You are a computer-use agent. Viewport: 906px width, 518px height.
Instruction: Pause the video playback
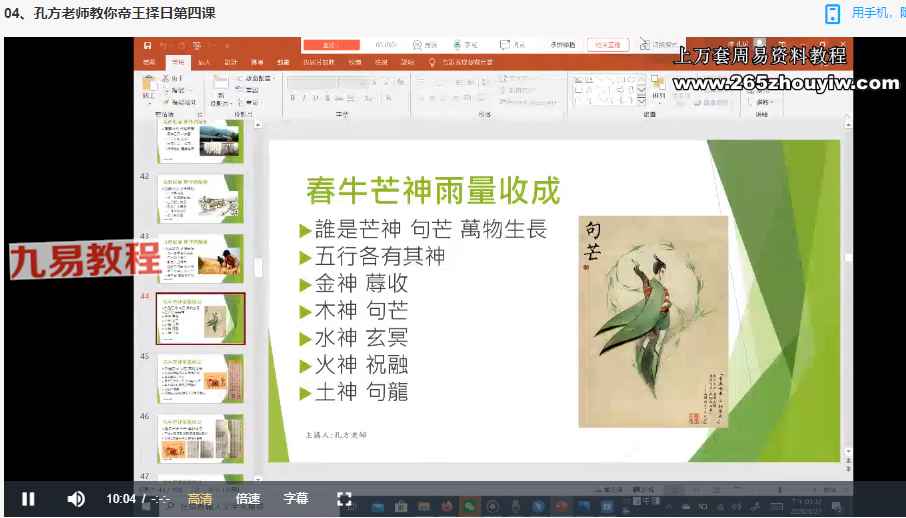coord(28,499)
